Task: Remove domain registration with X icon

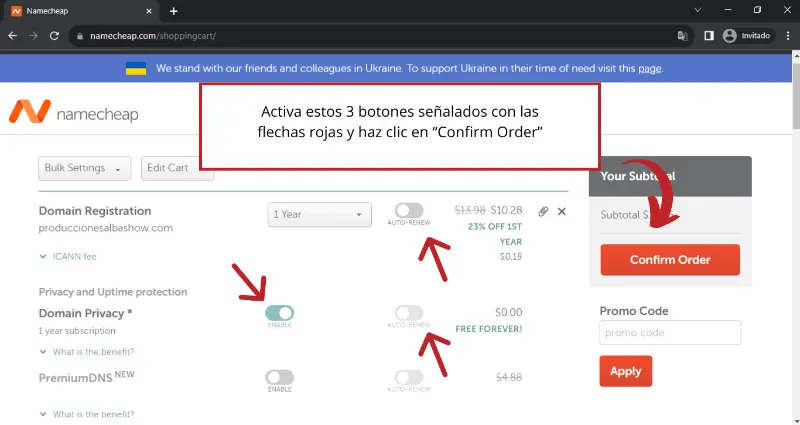Action: point(562,211)
